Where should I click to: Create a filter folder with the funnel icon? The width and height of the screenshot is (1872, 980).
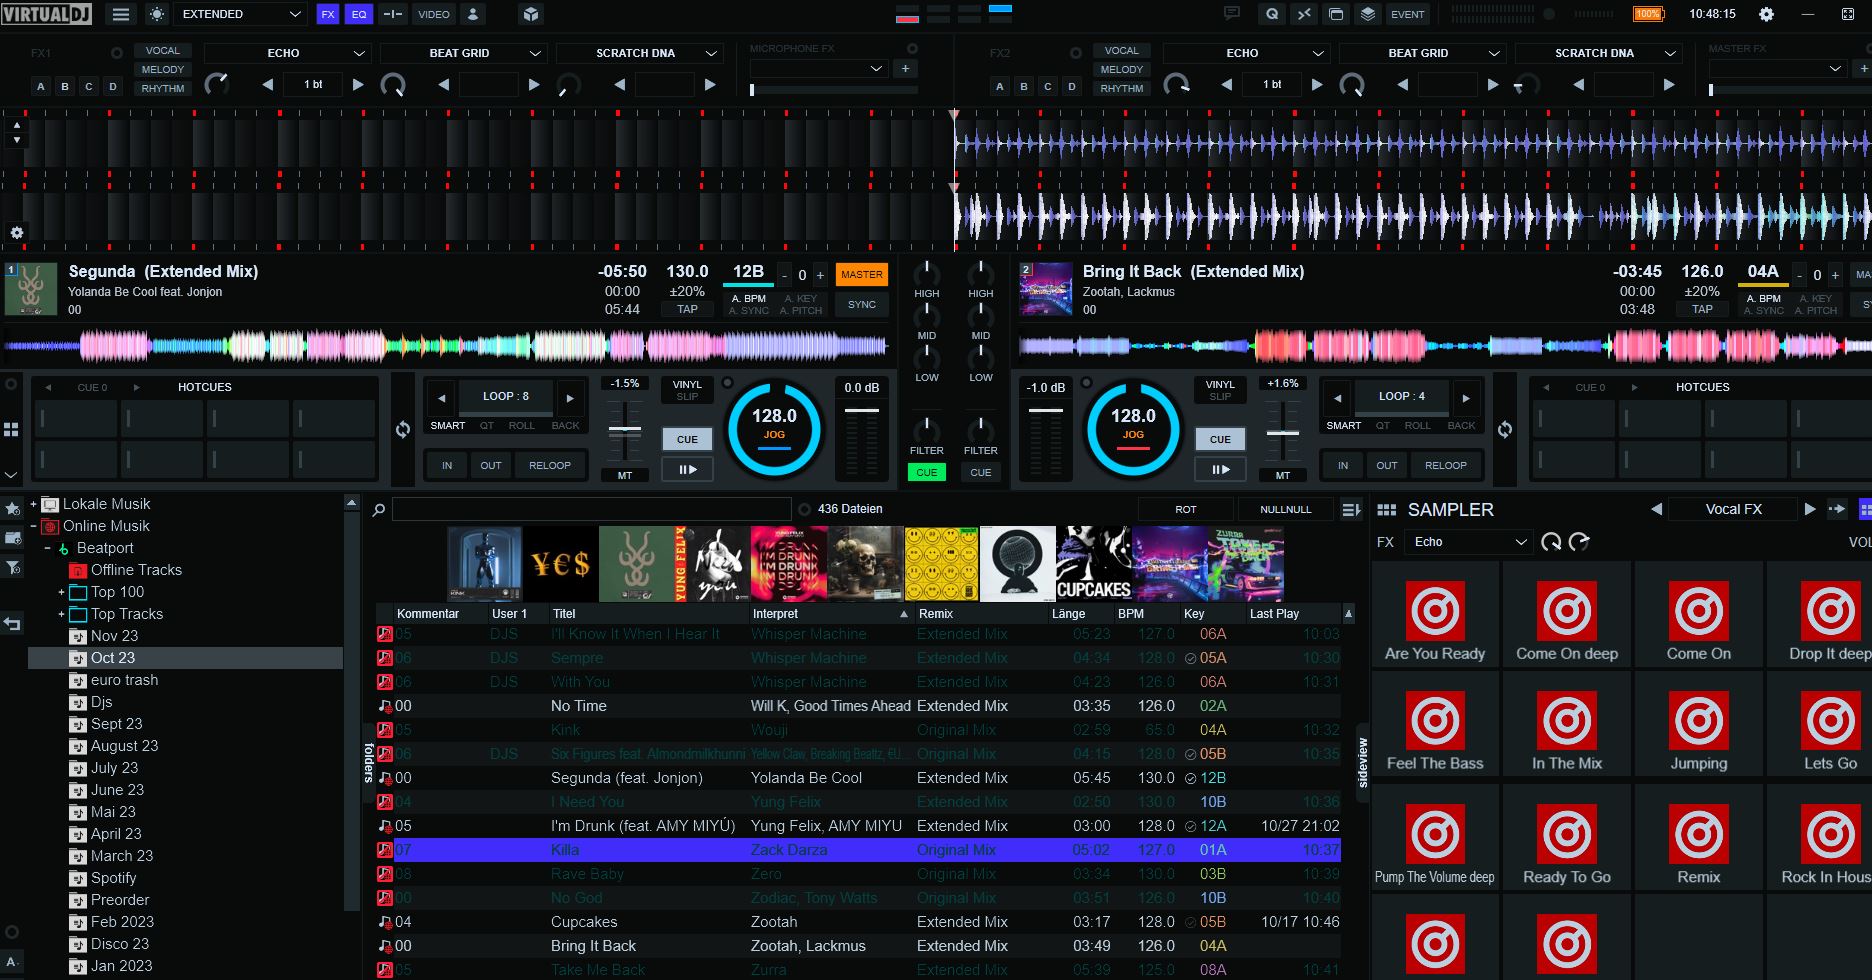13,567
